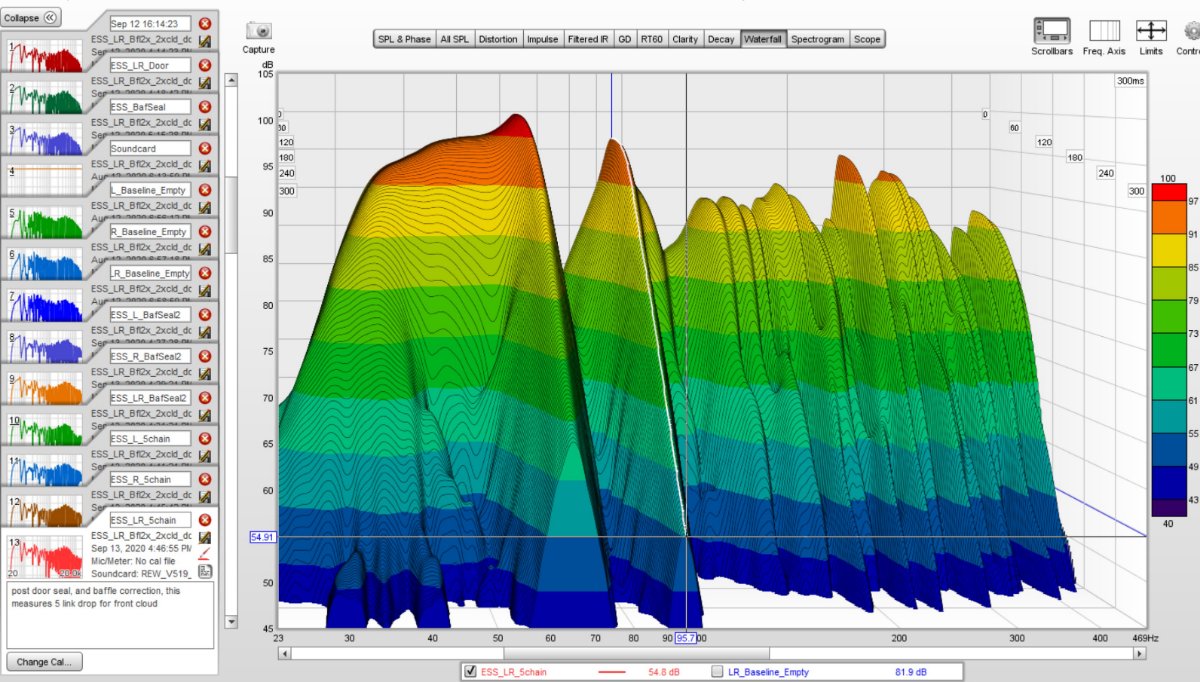Click the left arrow of the horizontal scrollbar

[285, 653]
